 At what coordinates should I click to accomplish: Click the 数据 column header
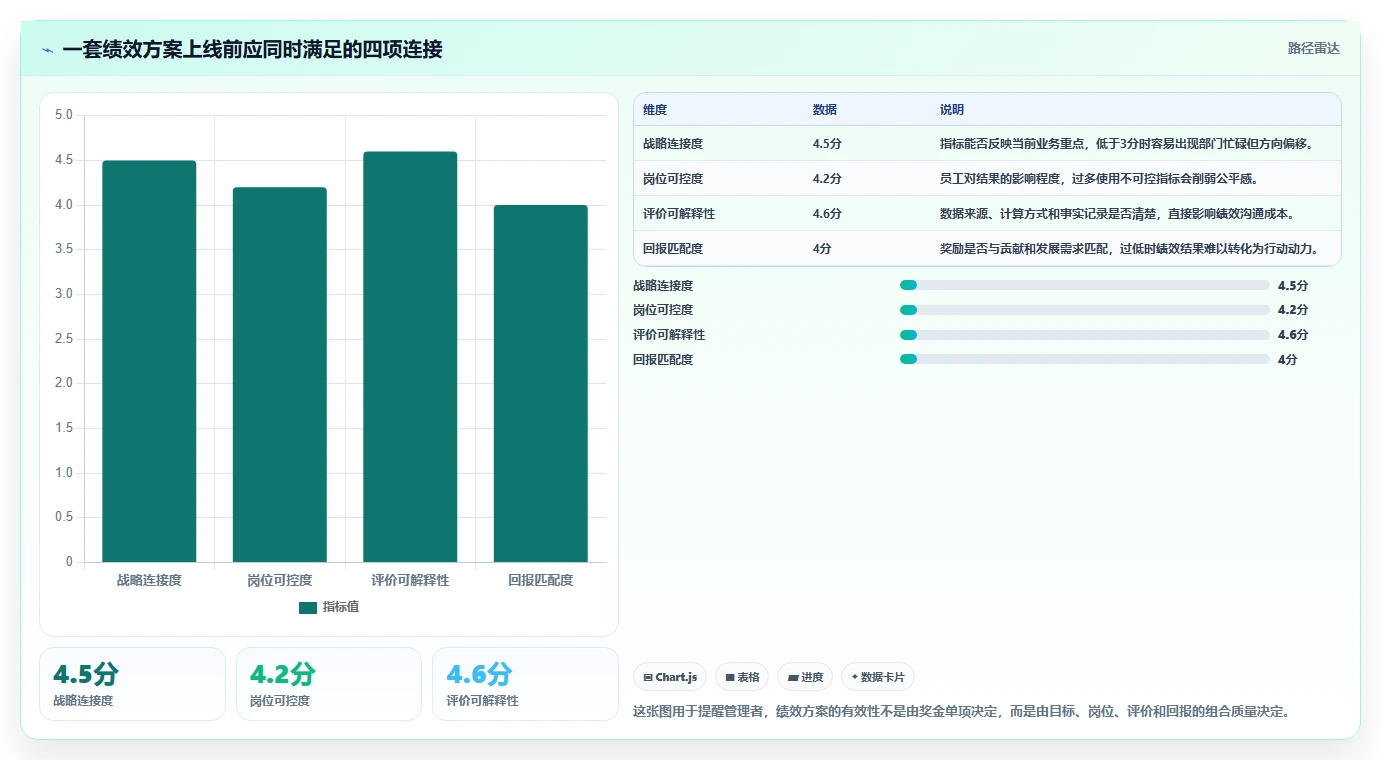[825, 110]
